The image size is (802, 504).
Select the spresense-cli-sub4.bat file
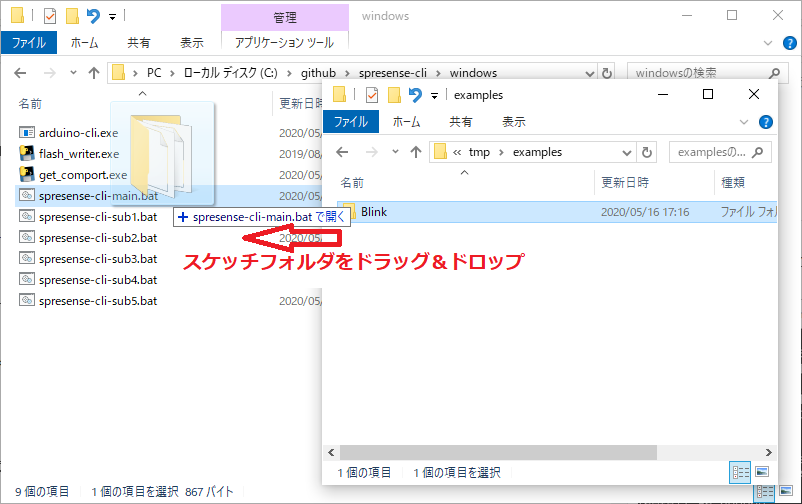pyautogui.click(x=98, y=280)
